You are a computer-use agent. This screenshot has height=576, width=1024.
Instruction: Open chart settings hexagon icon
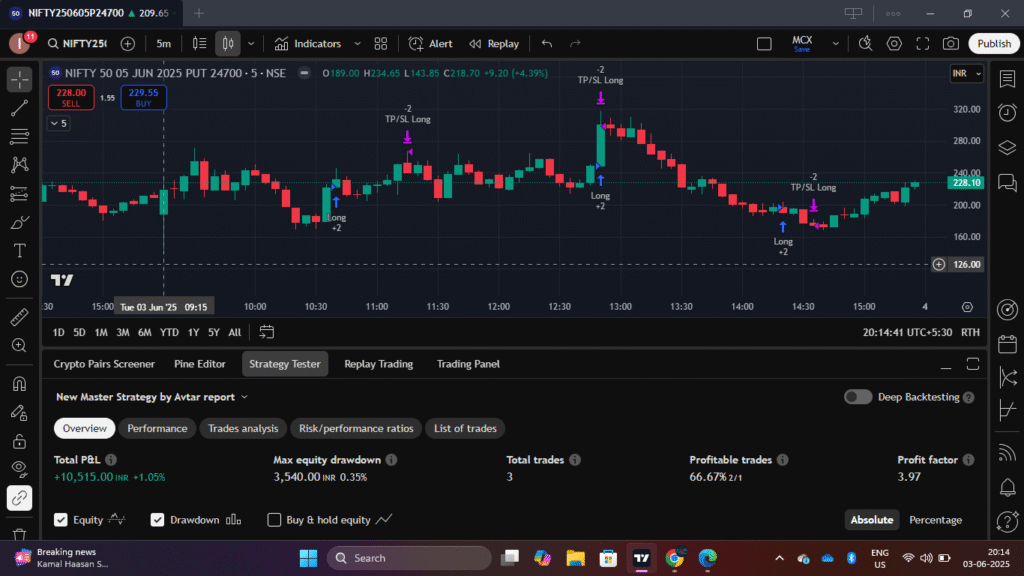(x=894, y=44)
